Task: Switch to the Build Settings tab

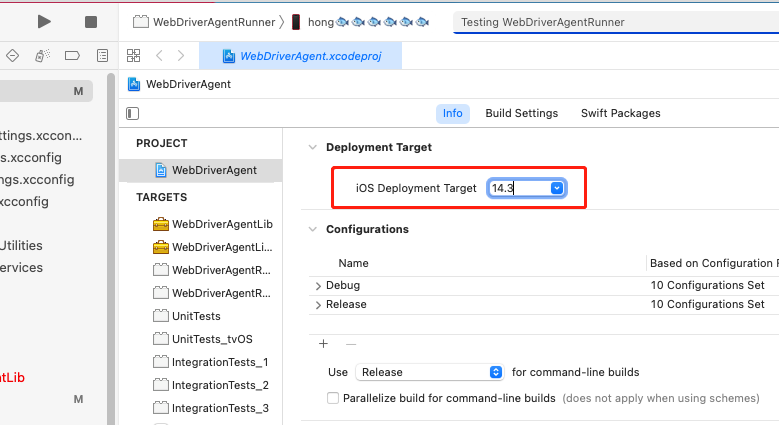Action: click(522, 113)
